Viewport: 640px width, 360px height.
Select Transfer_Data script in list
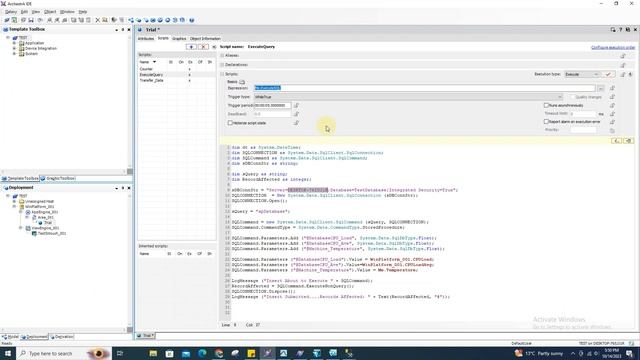[151, 80]
